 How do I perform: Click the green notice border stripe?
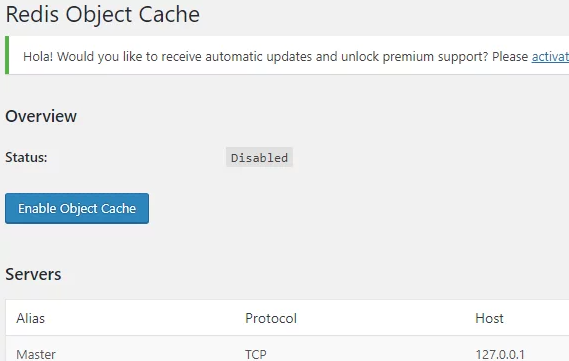[x=7, y=55]
